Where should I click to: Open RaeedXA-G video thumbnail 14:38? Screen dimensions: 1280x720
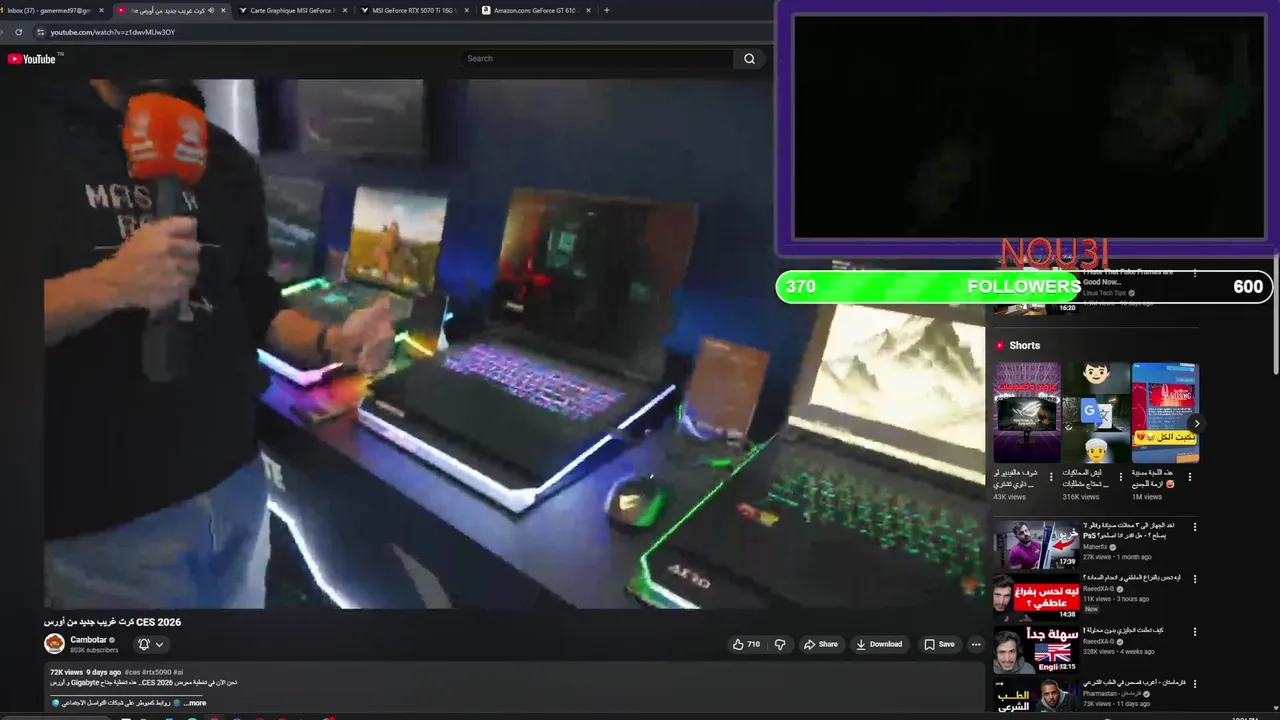tap(1036, 597)
